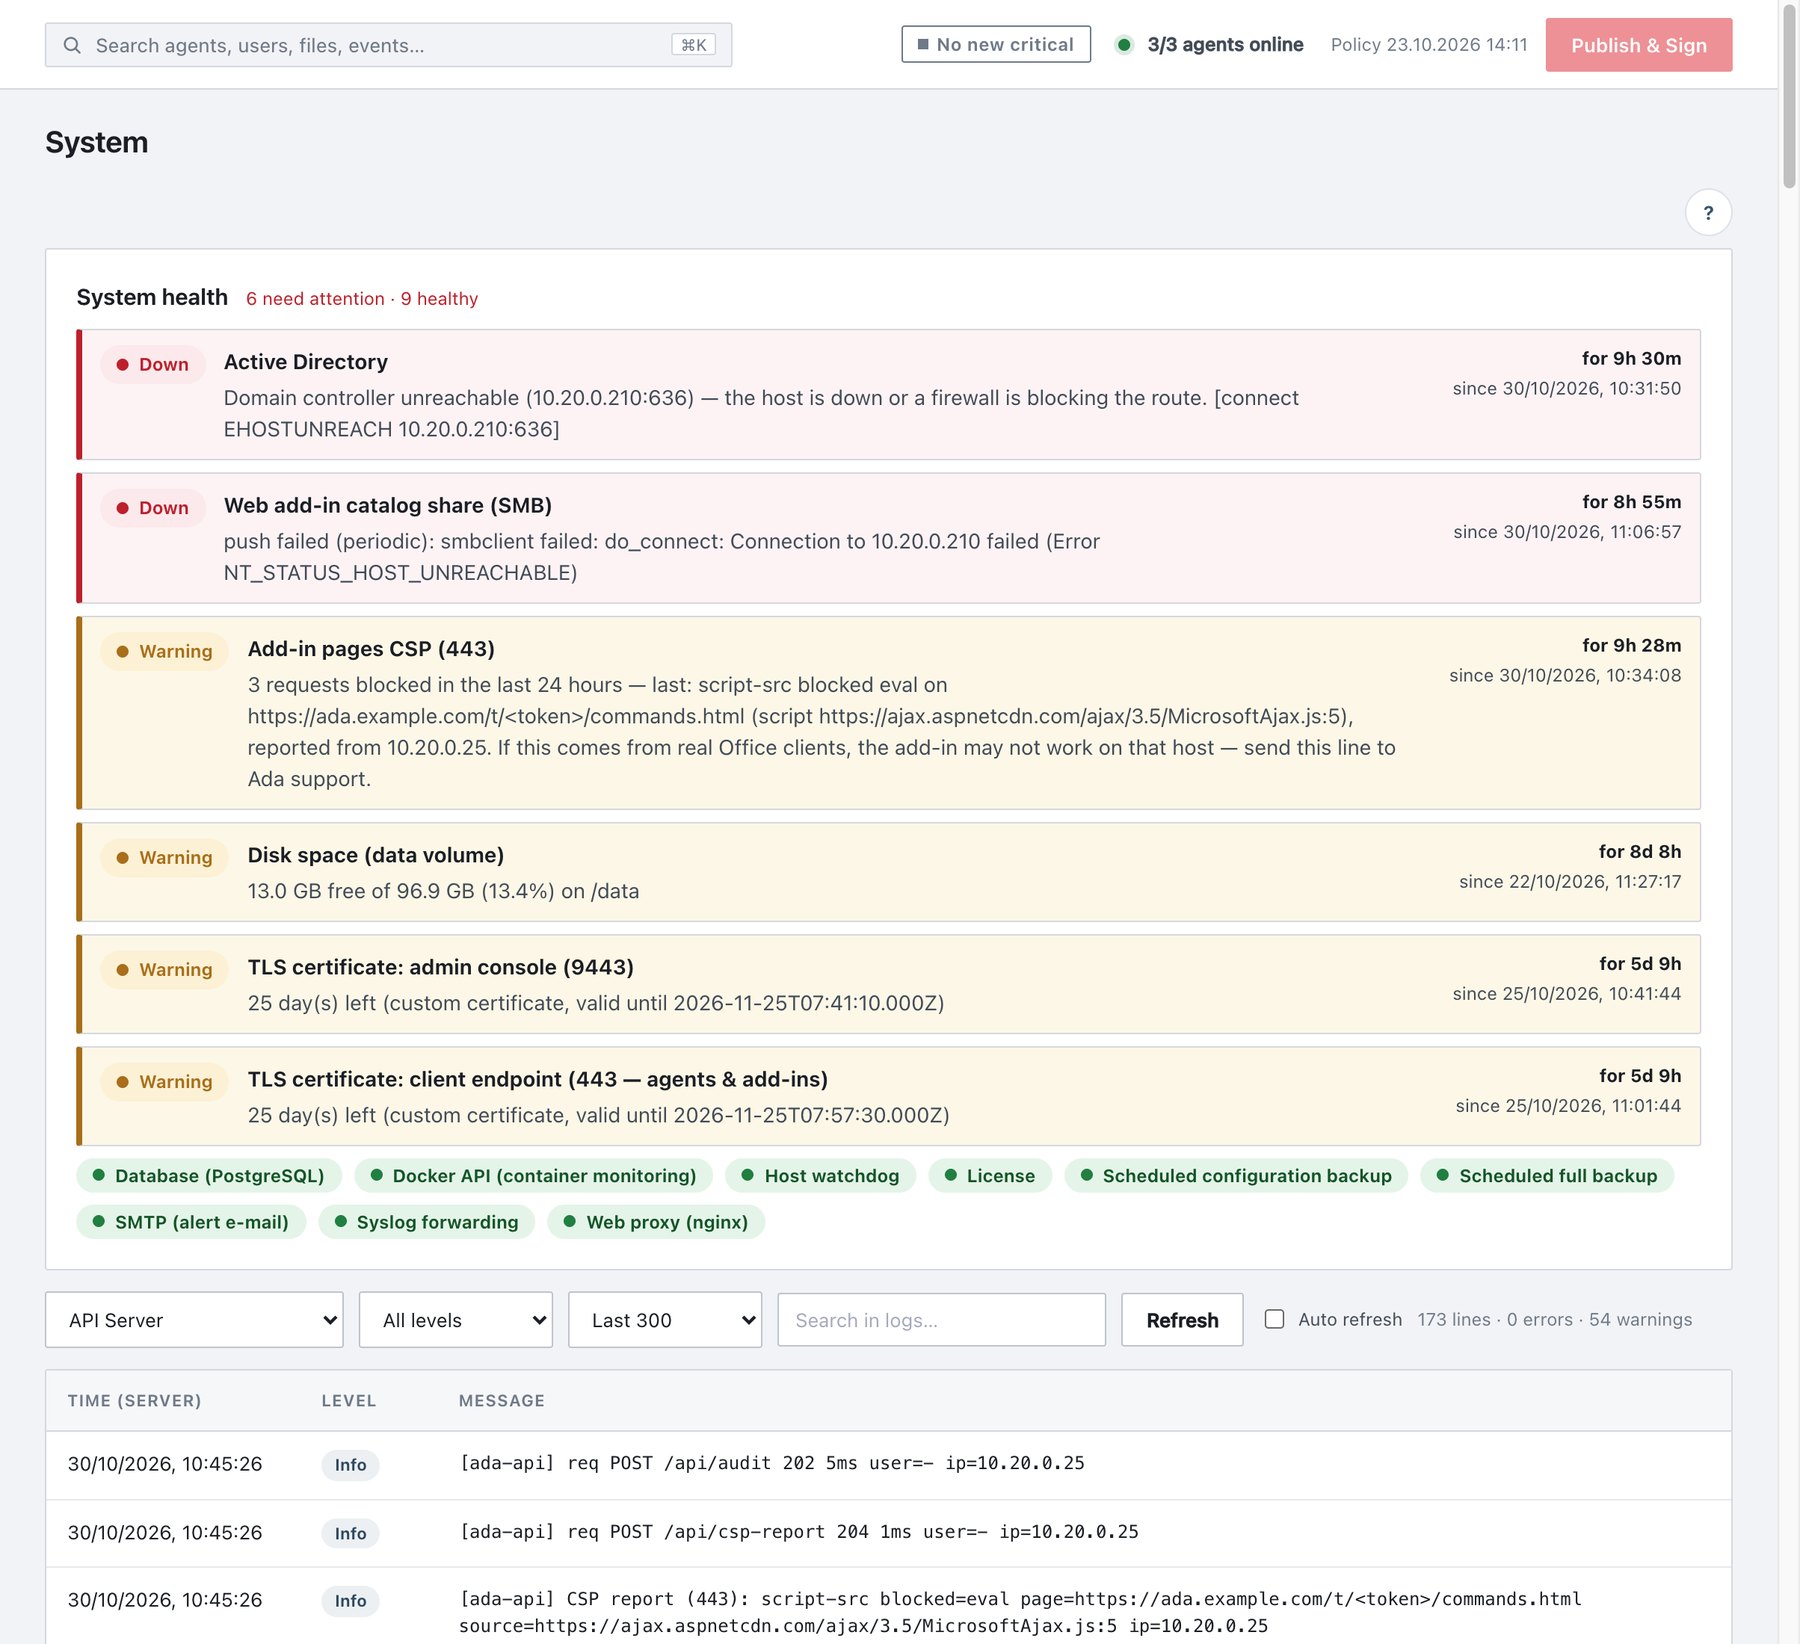Click the Refresh logs button
Image resolution: width=1800 pixels, height=1644 pixels.
[1182, 1320]
